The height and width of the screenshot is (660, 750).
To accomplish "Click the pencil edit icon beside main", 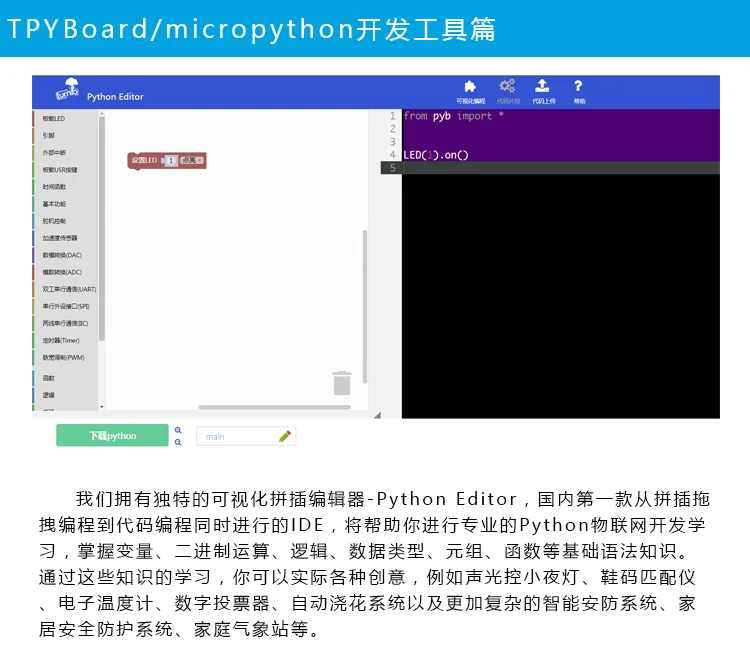I will (x=285, y=436).
